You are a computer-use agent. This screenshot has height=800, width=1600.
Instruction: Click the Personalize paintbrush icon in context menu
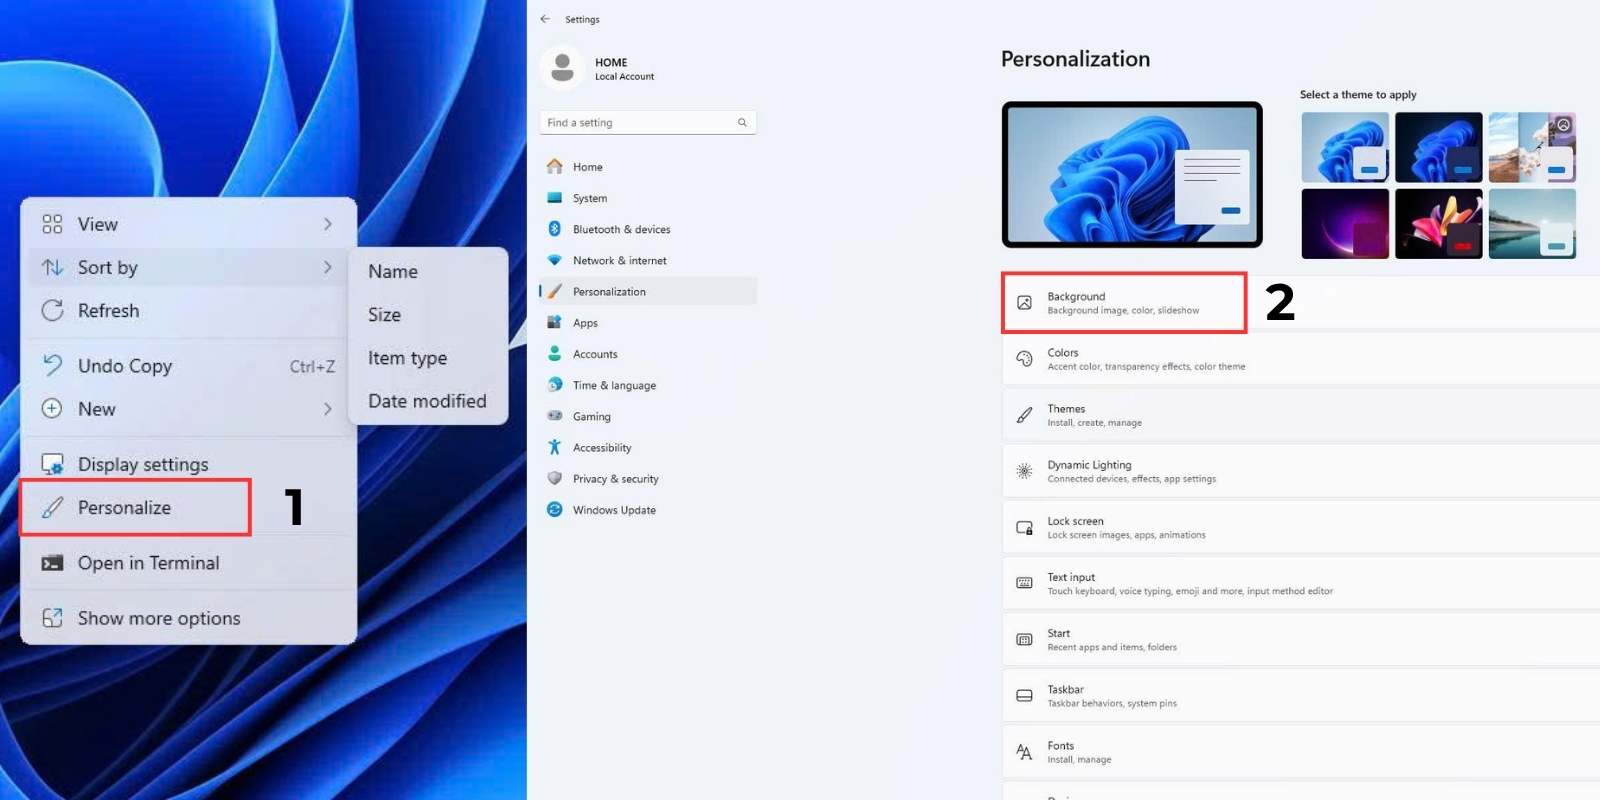52,507
